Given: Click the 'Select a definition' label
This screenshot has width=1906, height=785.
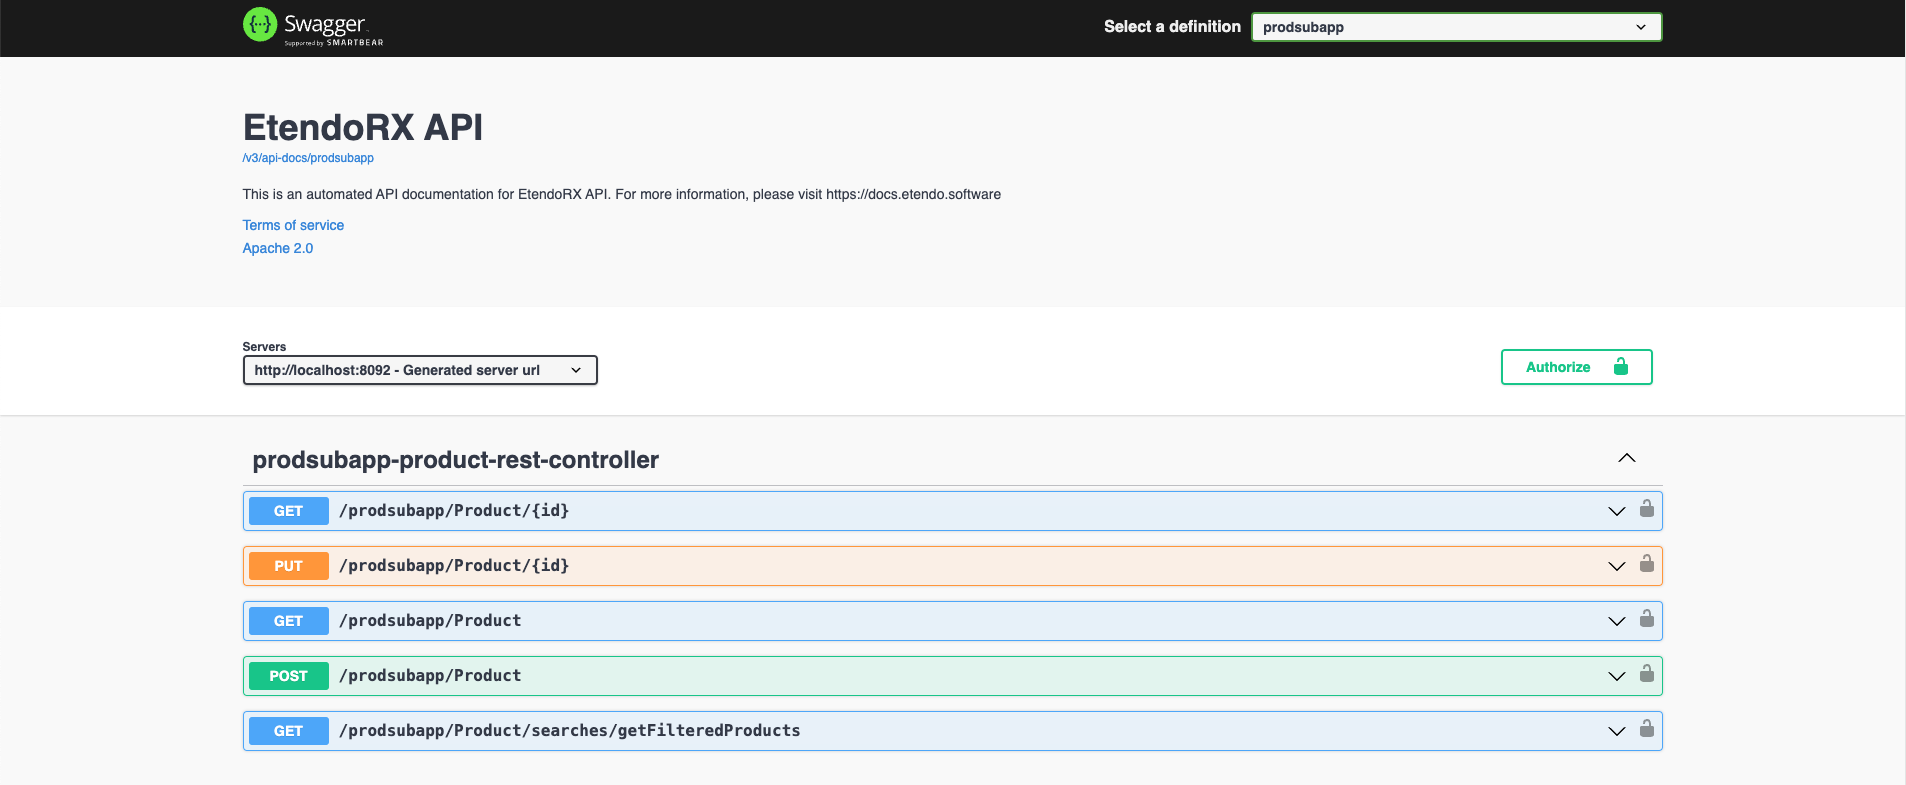Looking at the screenshot, I should pyautogui.click(x=1172, y=27).
